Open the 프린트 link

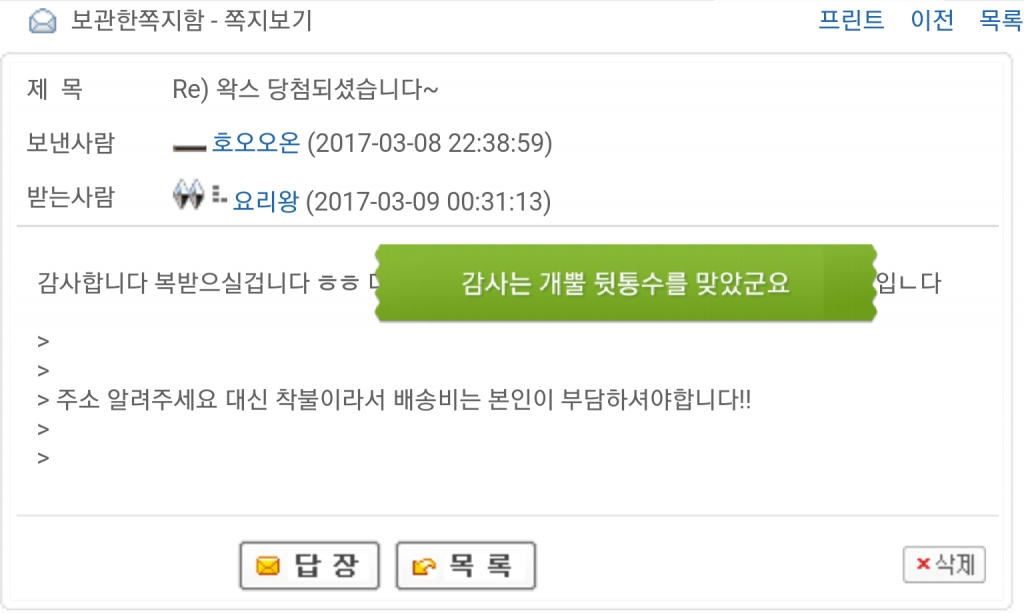851,20
